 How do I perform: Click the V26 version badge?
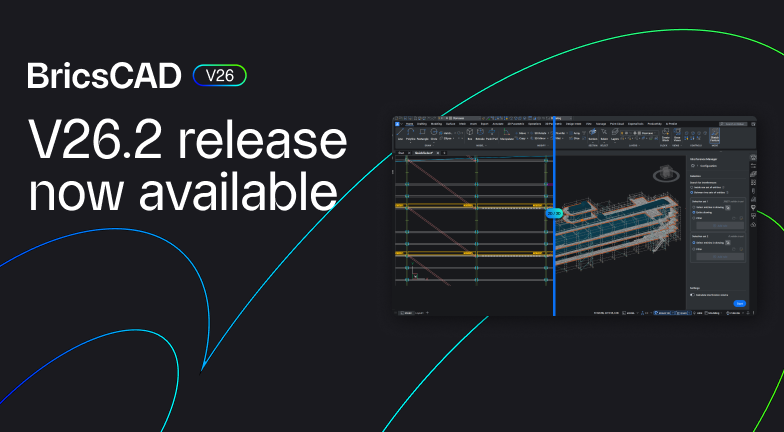pos(219,75)
